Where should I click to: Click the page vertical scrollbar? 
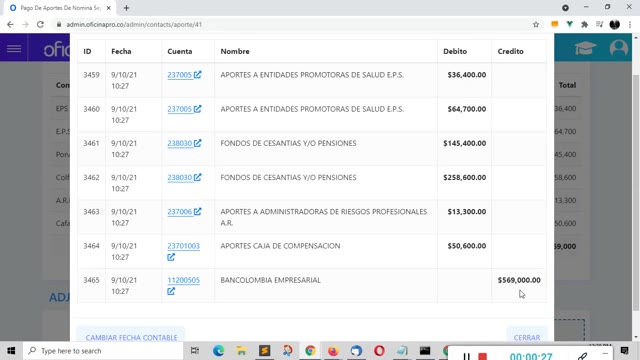[636, 192]
